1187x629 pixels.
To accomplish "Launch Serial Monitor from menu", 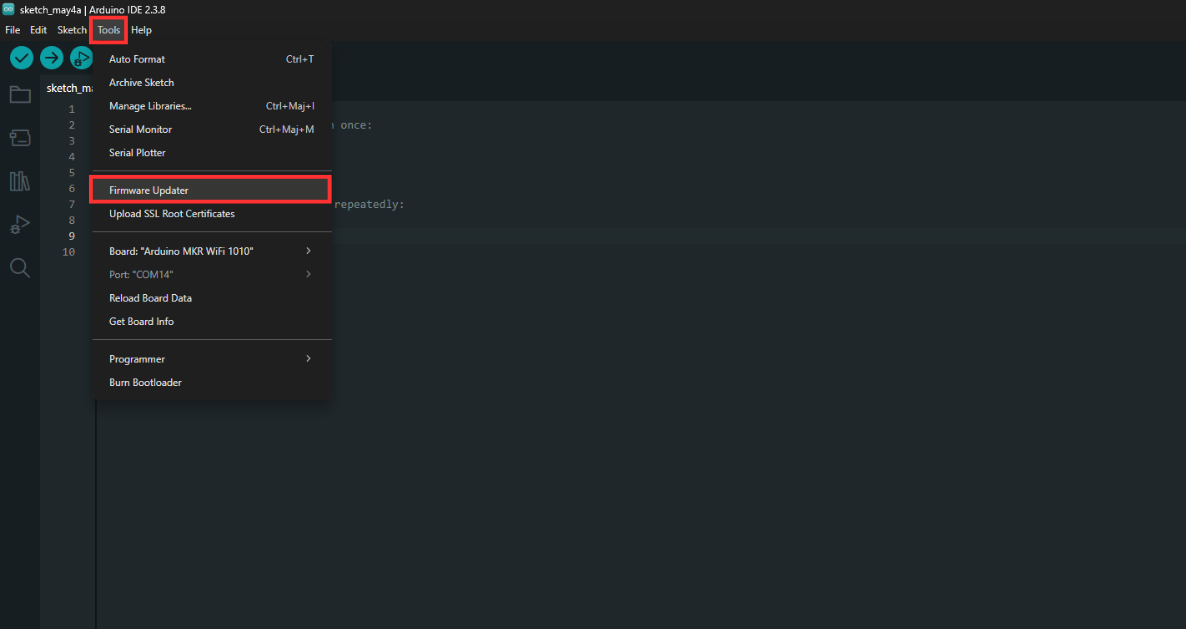I will (x=212, y=129).
